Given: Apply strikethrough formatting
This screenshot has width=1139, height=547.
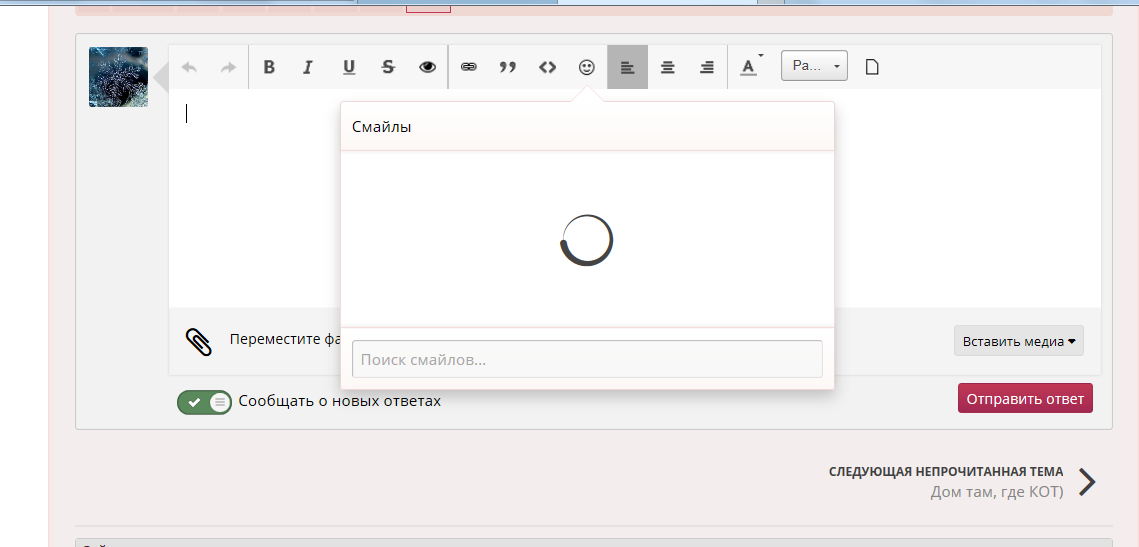Looking at the screenshot, I should point(388,67).
